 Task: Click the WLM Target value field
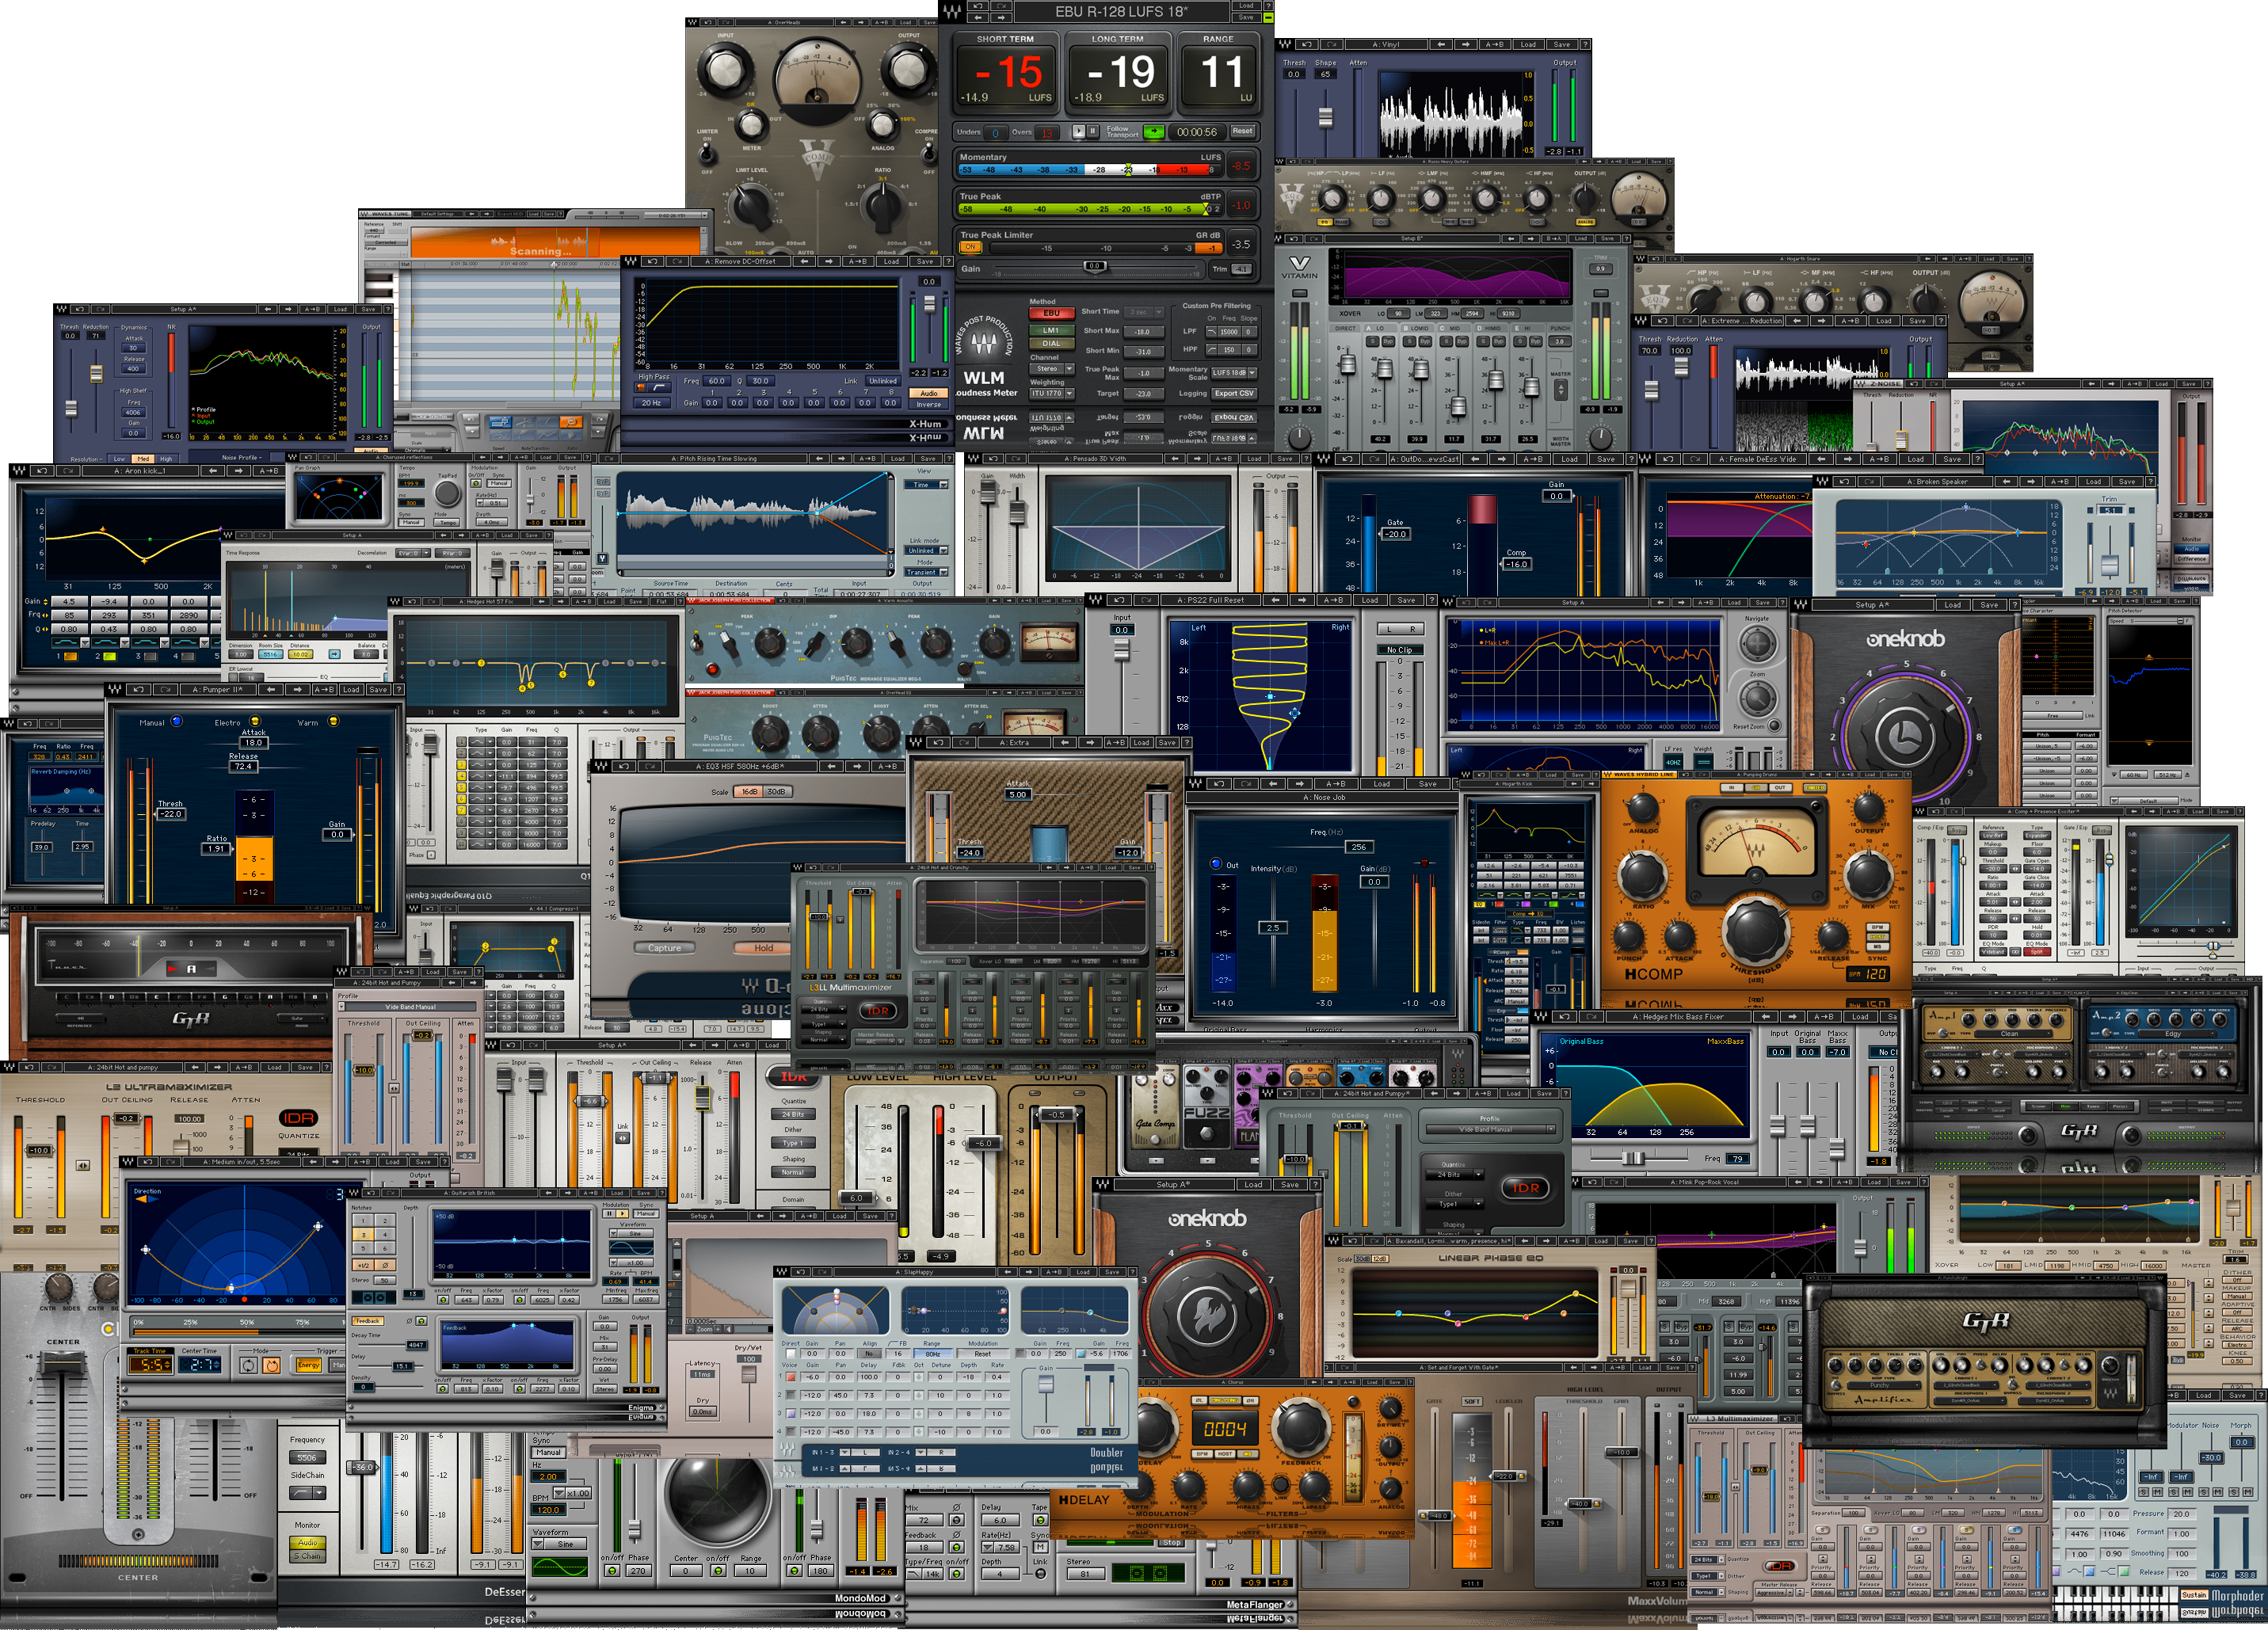pos(1144,394)
